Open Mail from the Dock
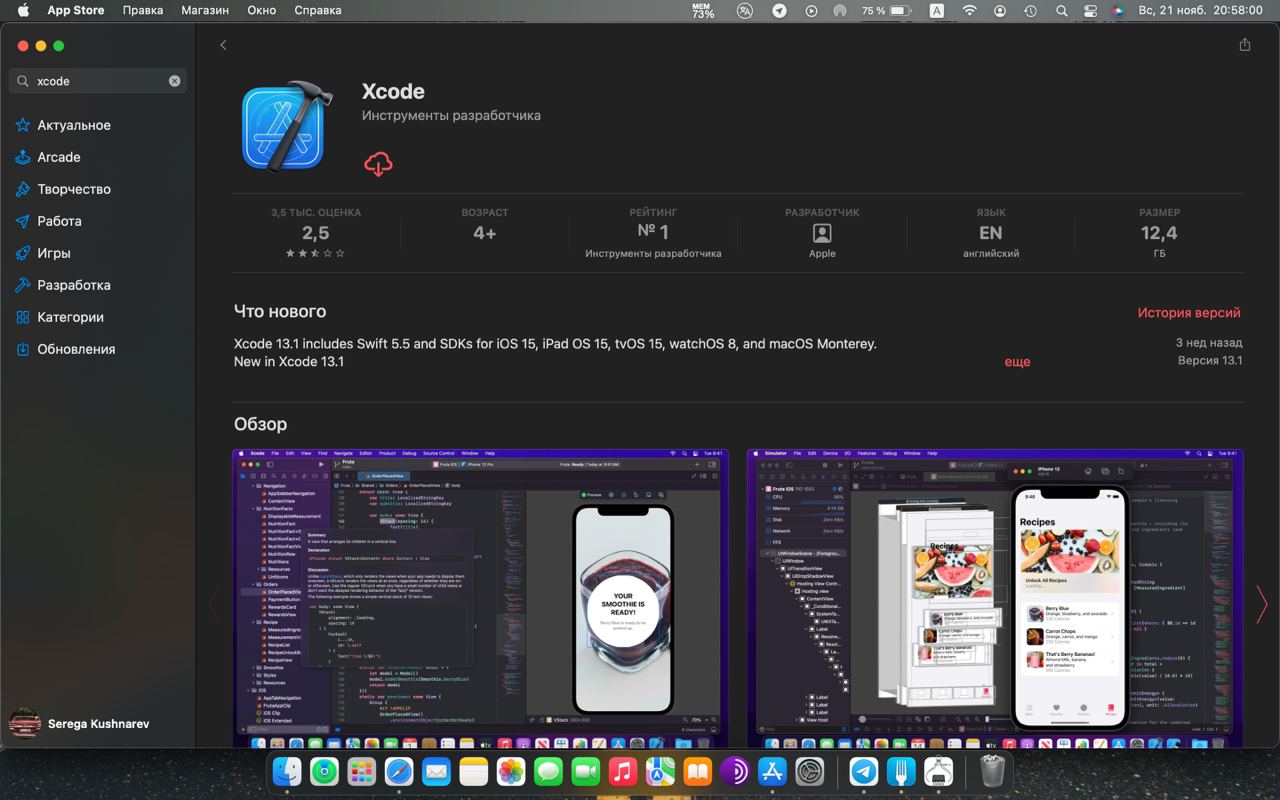1280x800 pixels. pos(436,771)
